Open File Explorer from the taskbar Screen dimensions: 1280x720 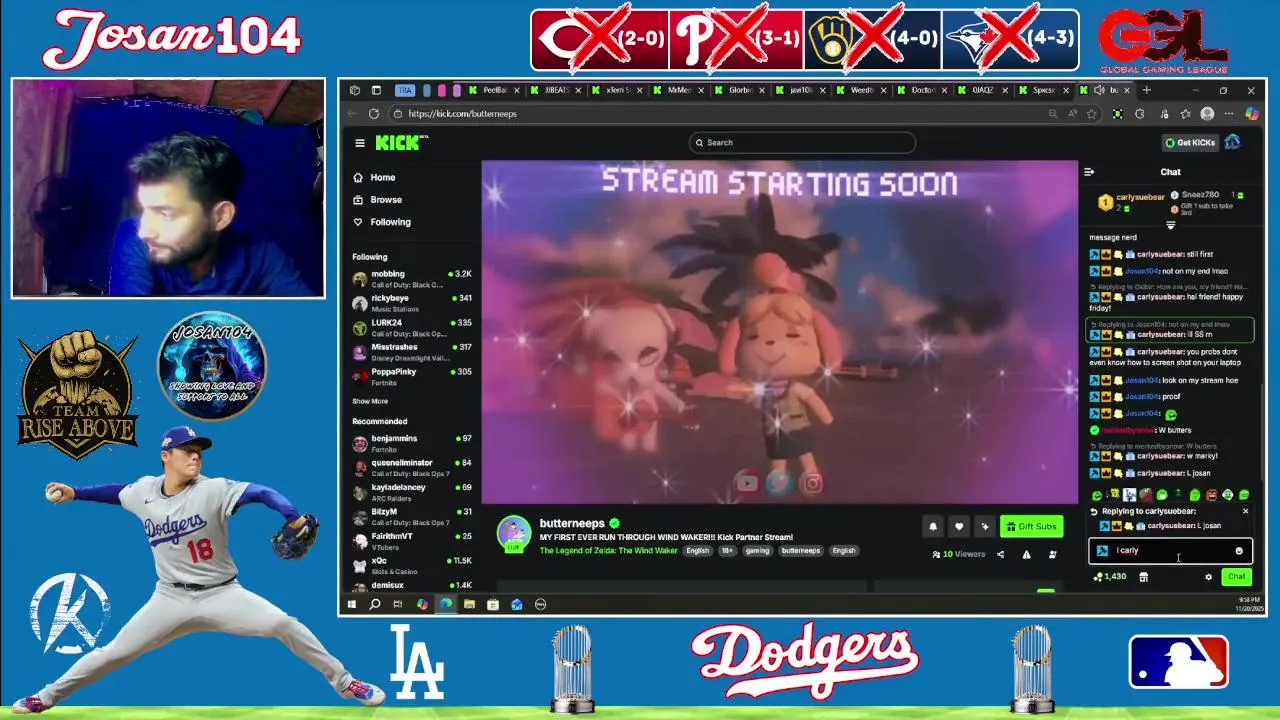pos(469,604)
